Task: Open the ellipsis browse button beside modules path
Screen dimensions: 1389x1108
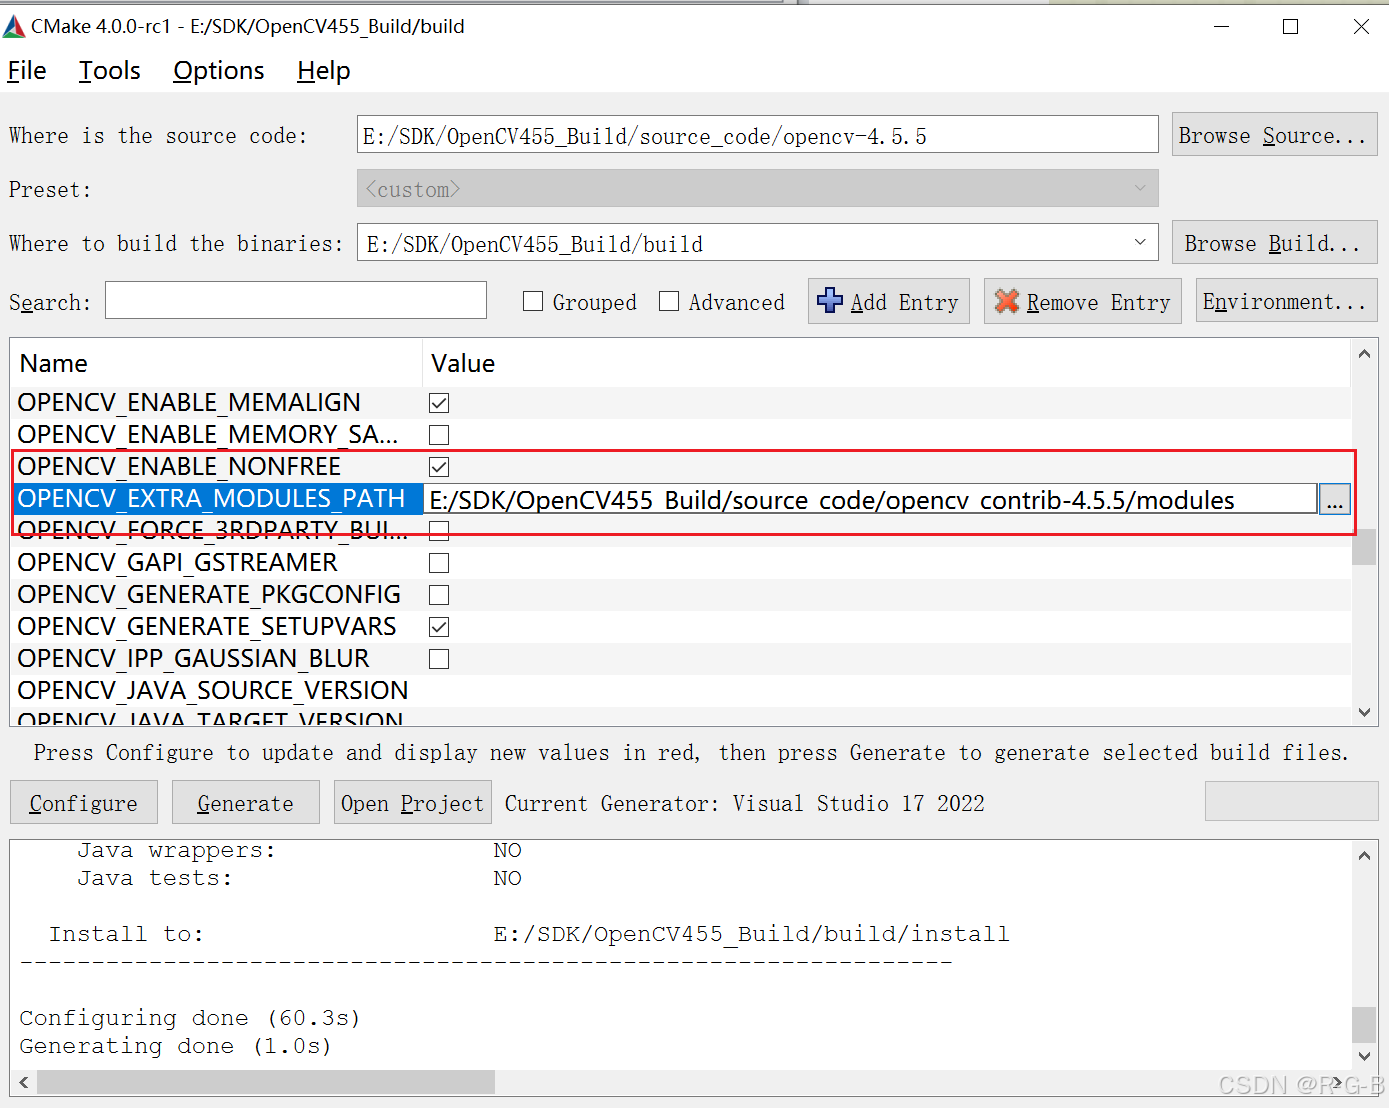Action: coord(1335,499)
